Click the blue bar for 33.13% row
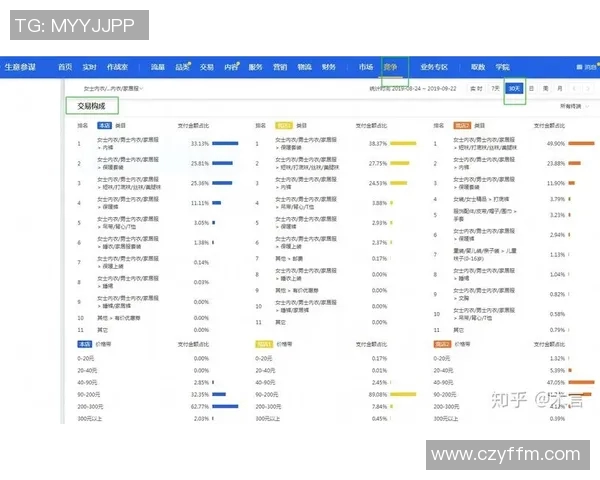The image size is (600, 480). tap(225, 143)
